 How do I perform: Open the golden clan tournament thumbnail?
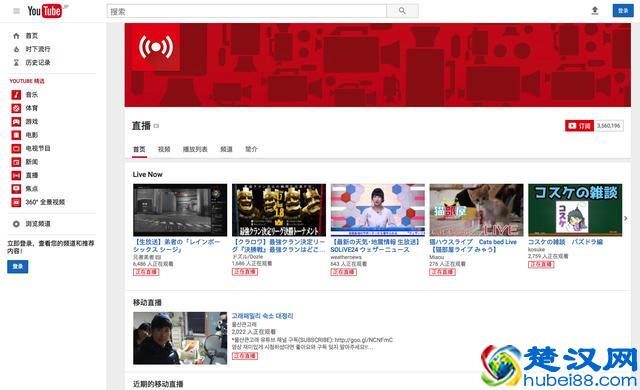tap(279, 210)
